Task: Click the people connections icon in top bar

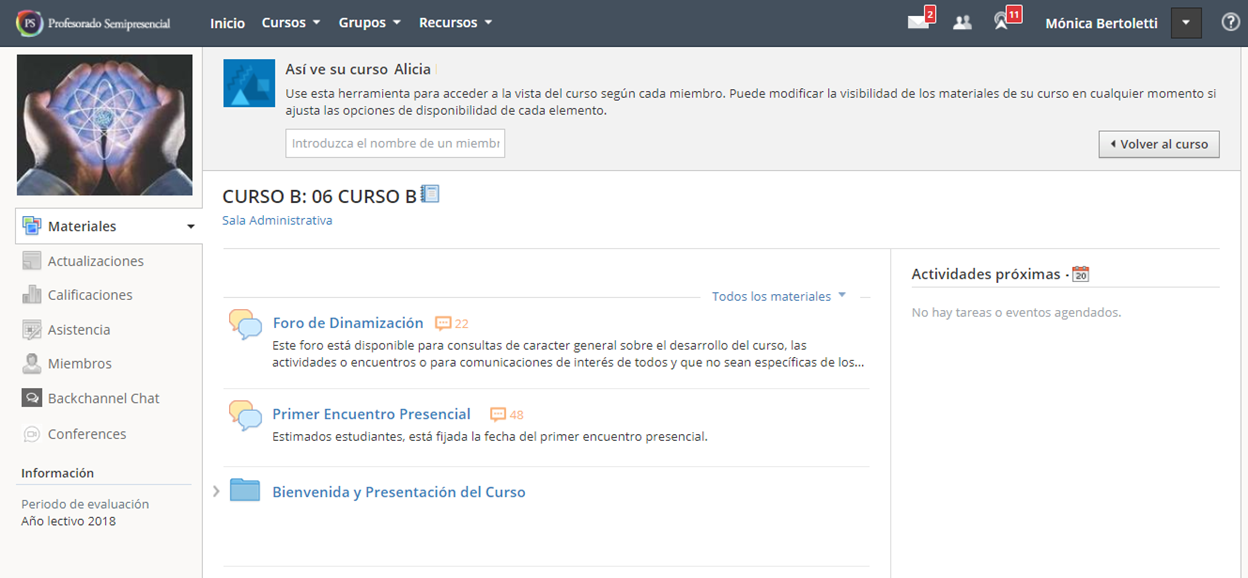Action: 962,21
